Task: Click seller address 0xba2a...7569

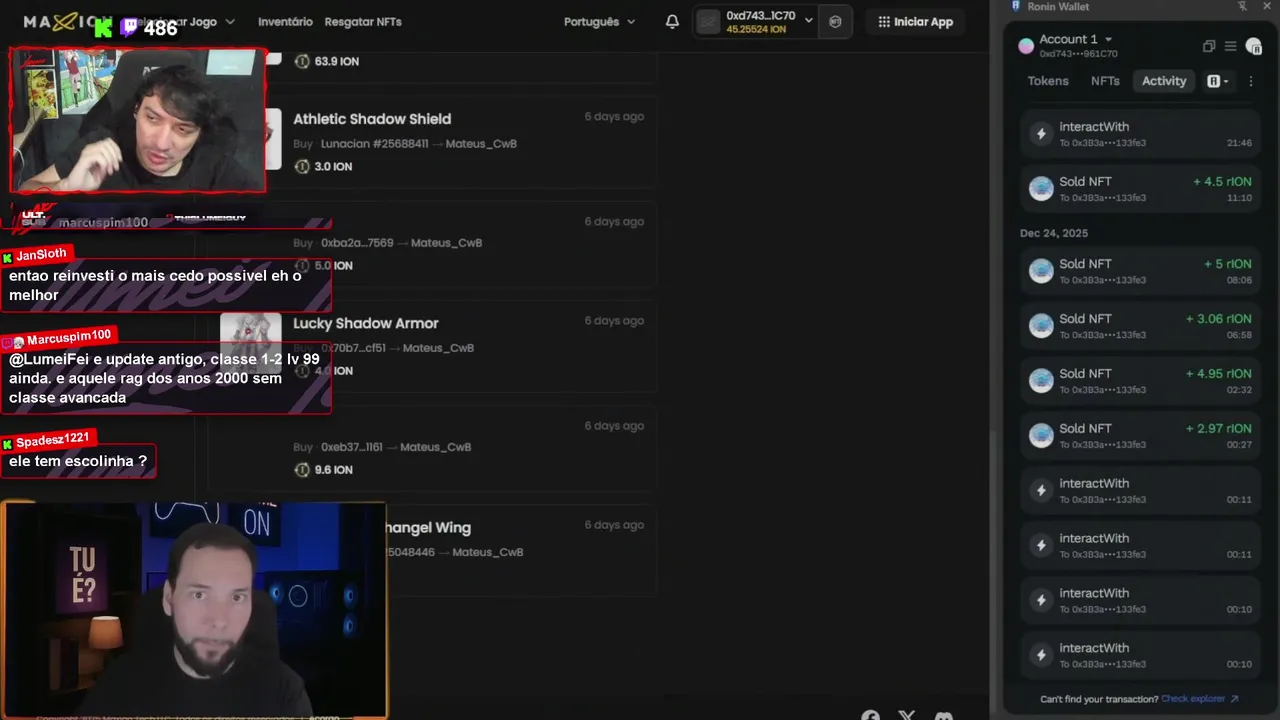Action: click(357, 243)
